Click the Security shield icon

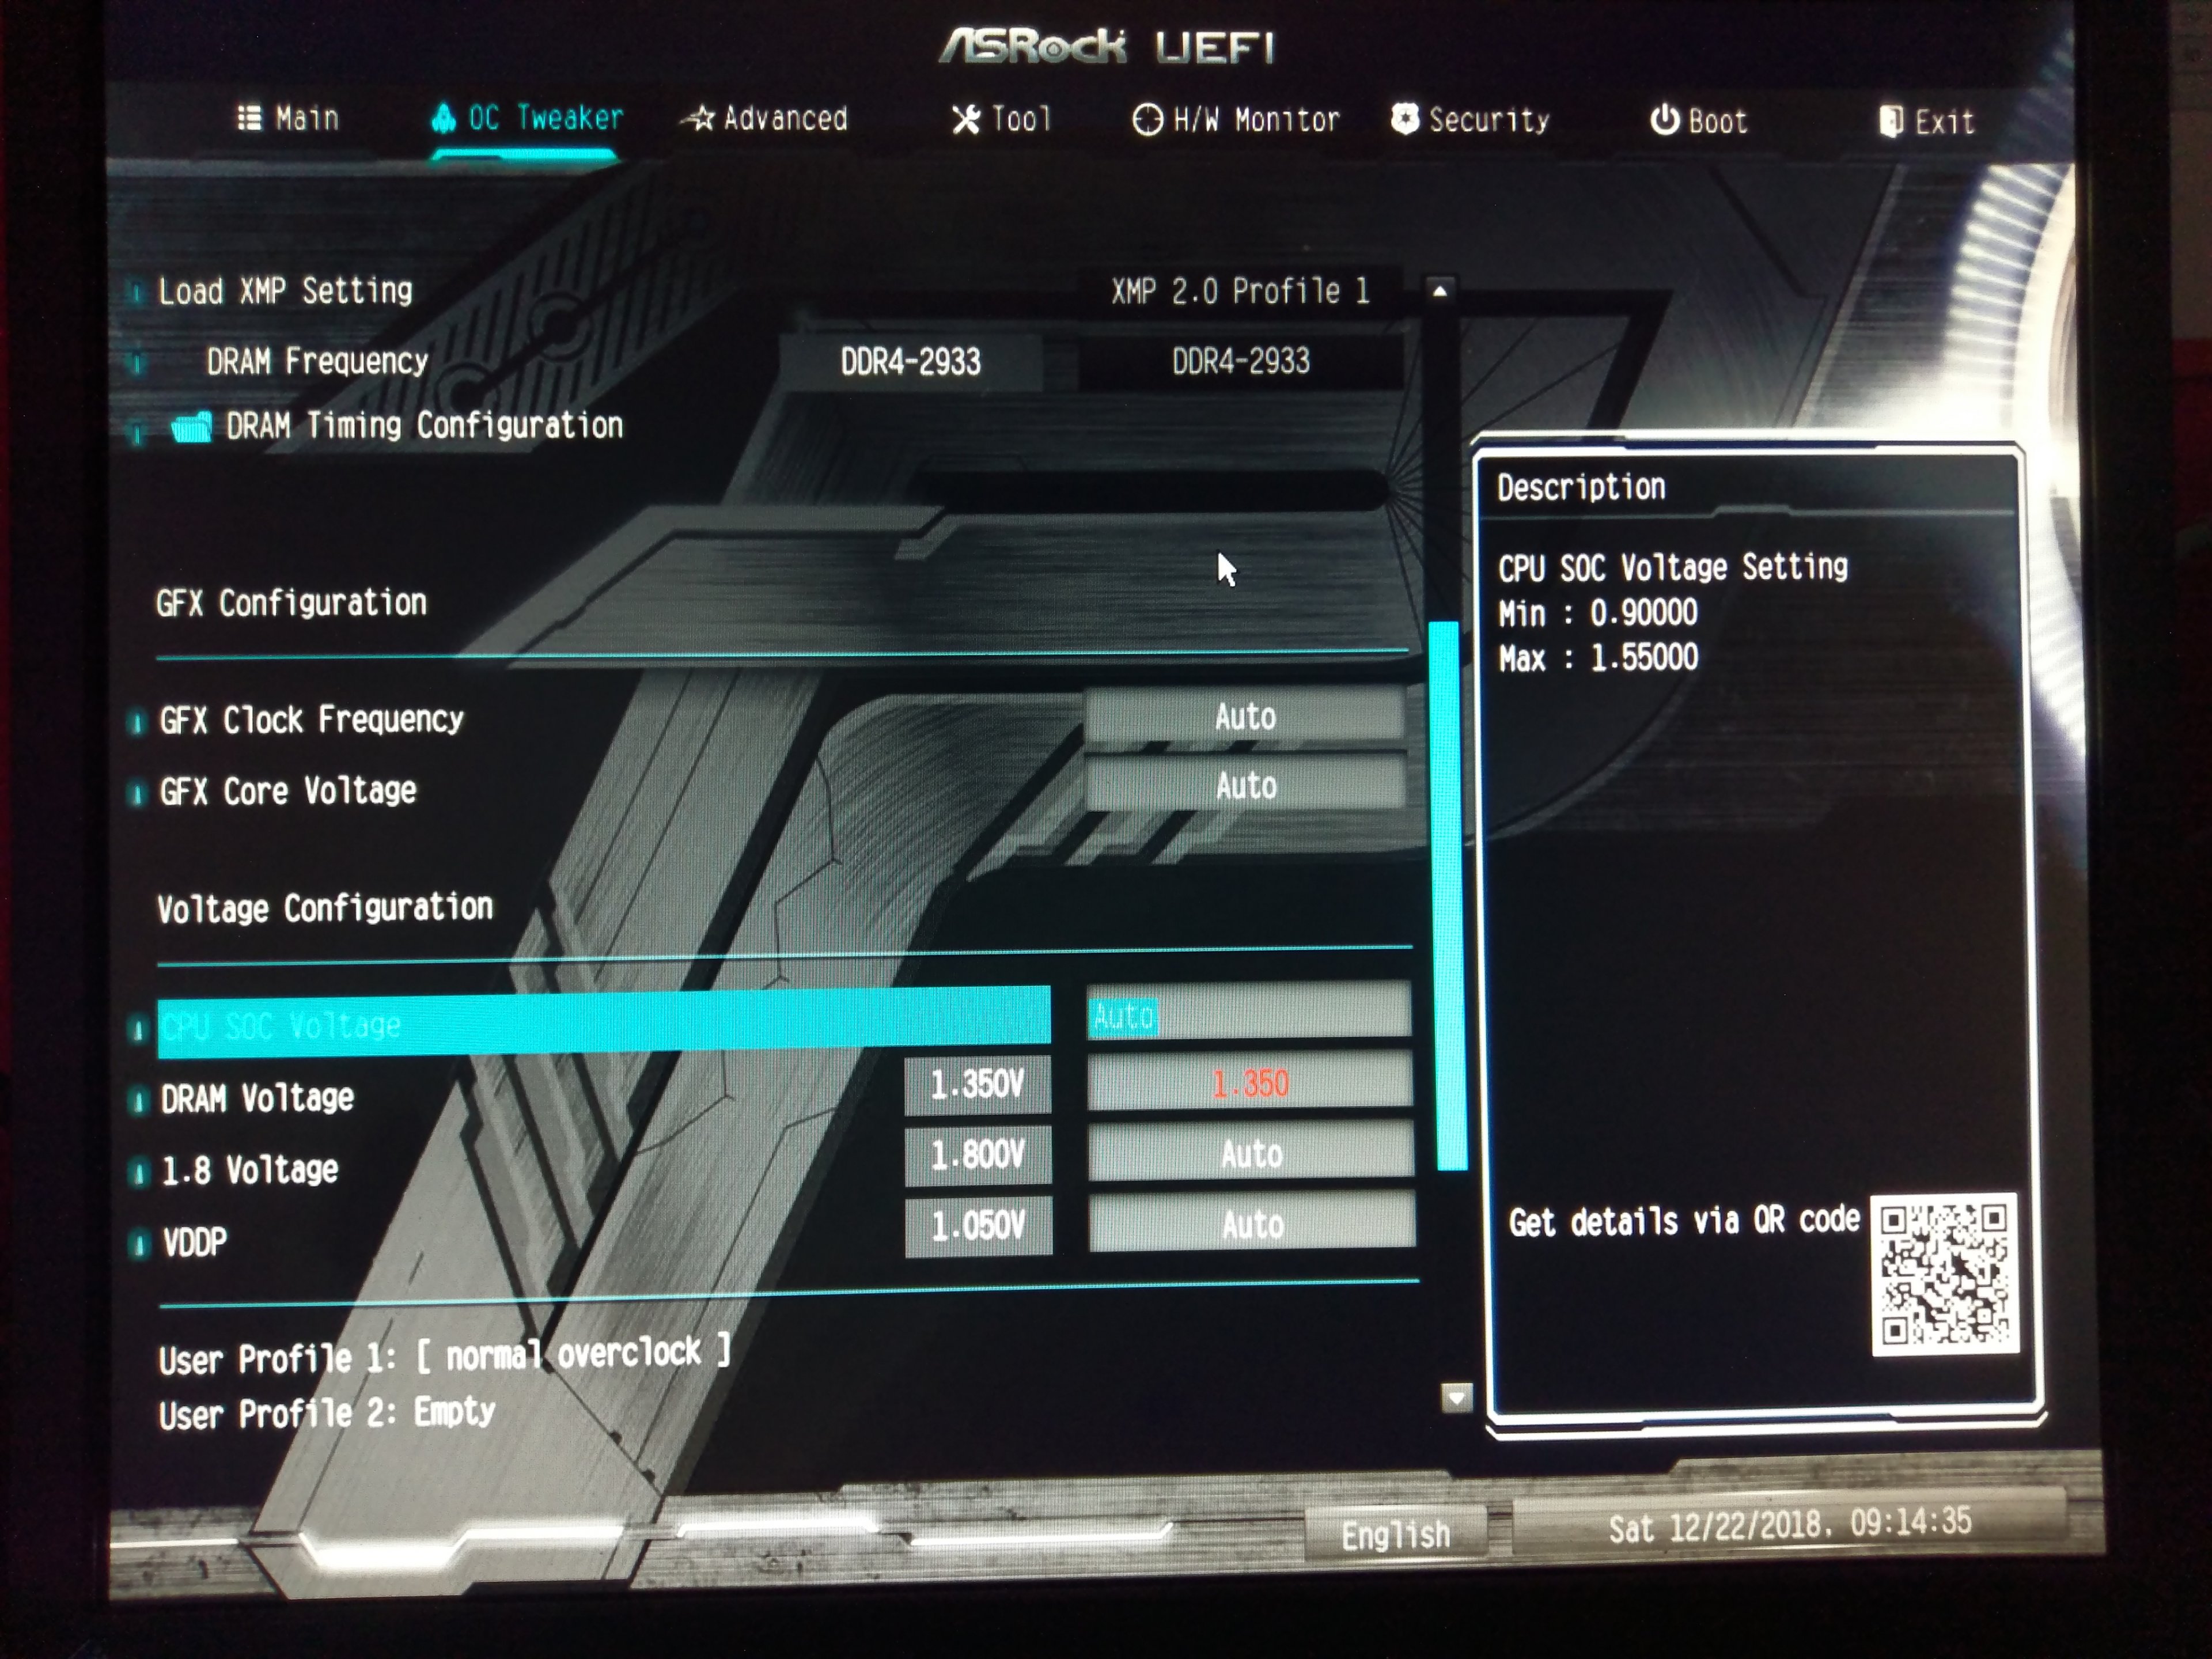pyautogui.click(x=1405, y=119)
